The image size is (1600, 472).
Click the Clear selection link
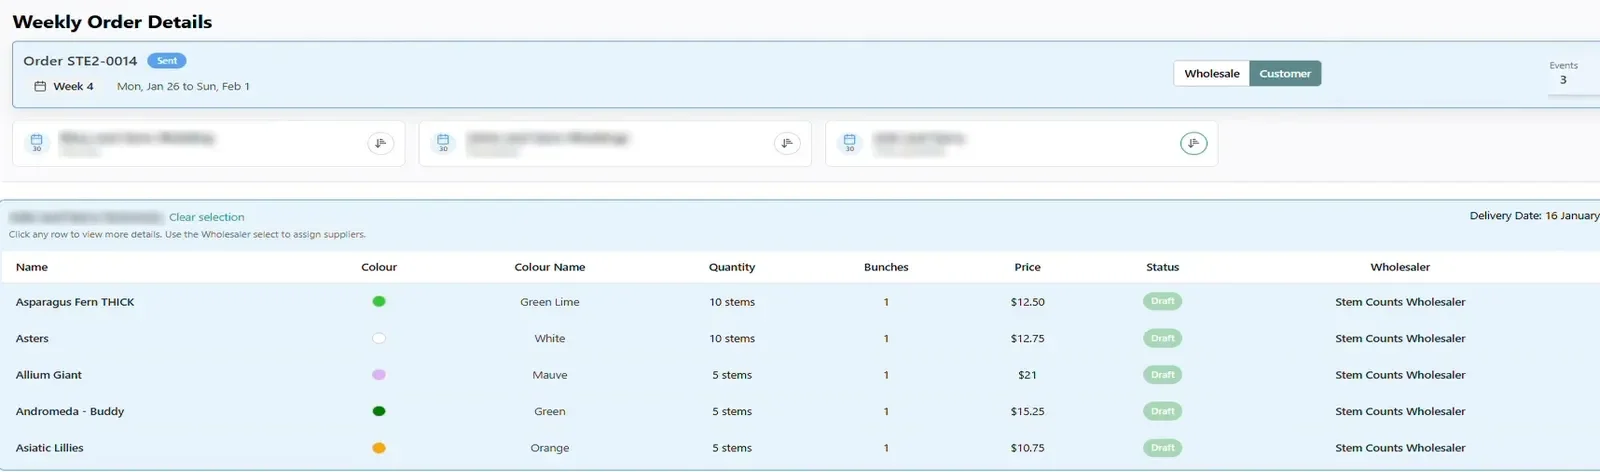[206, 217]
